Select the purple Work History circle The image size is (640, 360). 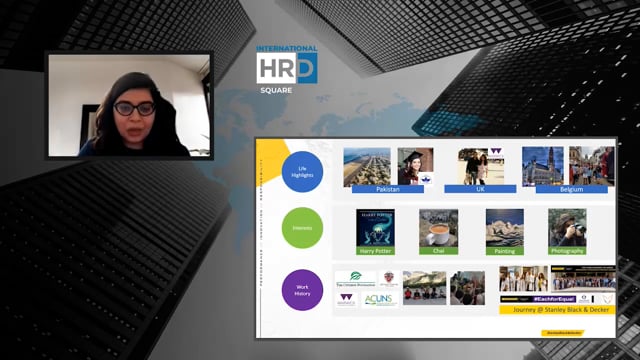pyautogui.click(x=302, y=290)
